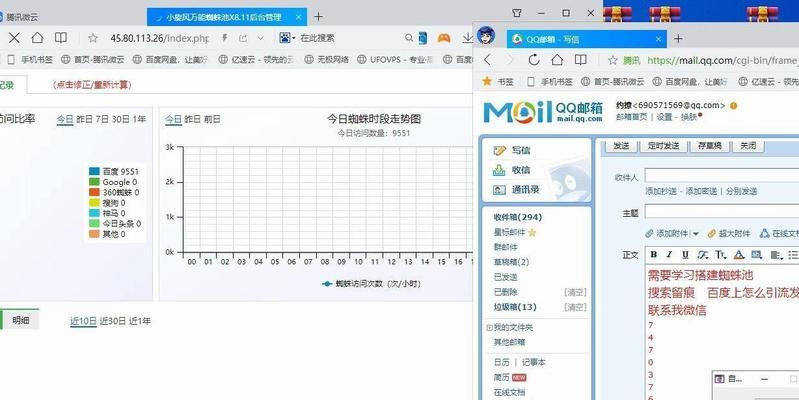Close the 小旋风万能蜘蛛池 browser tab
799x400 pixels.
298,17
